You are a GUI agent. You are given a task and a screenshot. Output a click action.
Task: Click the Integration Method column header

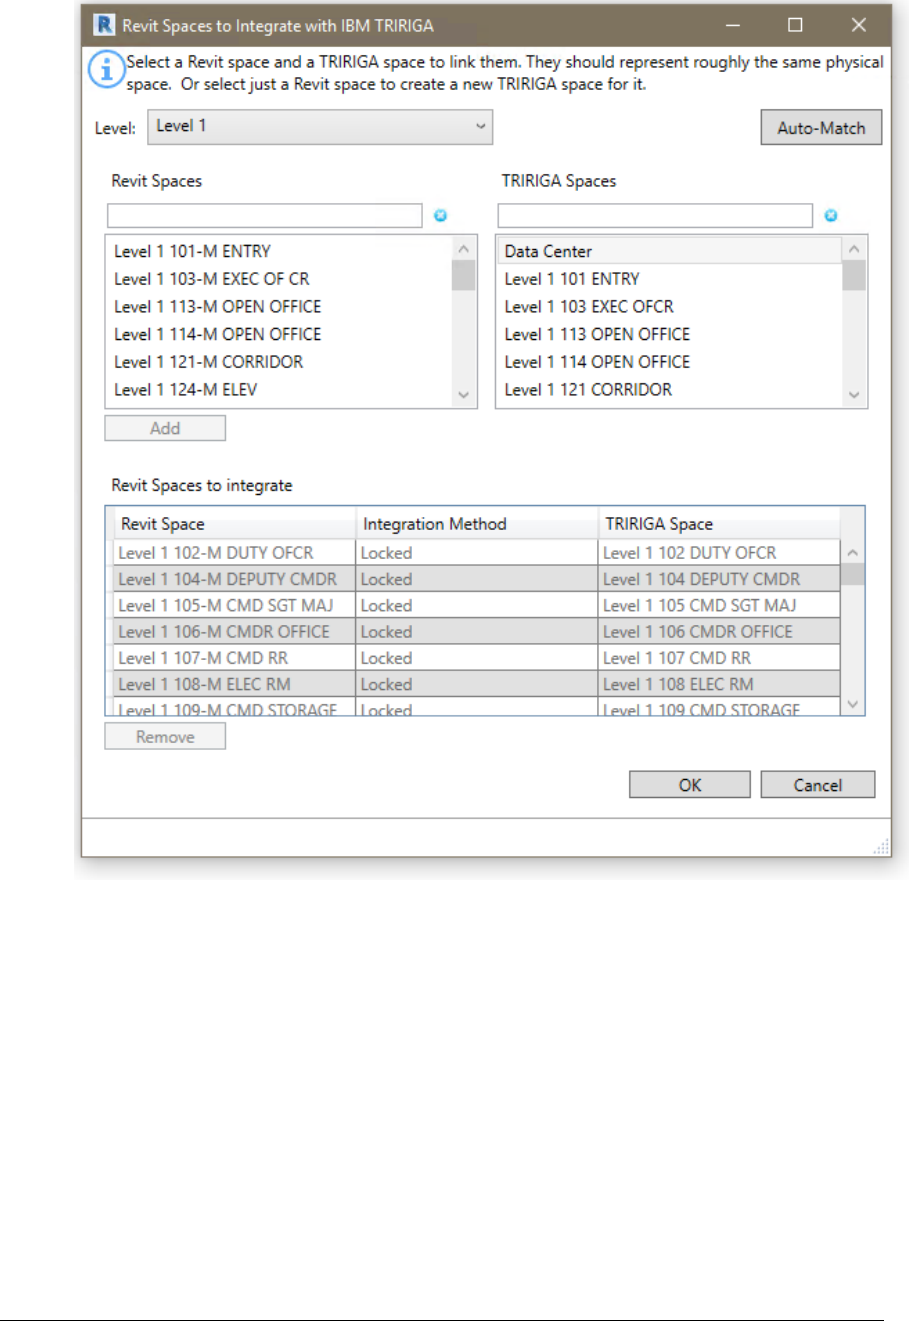click(x=477, y=524)
